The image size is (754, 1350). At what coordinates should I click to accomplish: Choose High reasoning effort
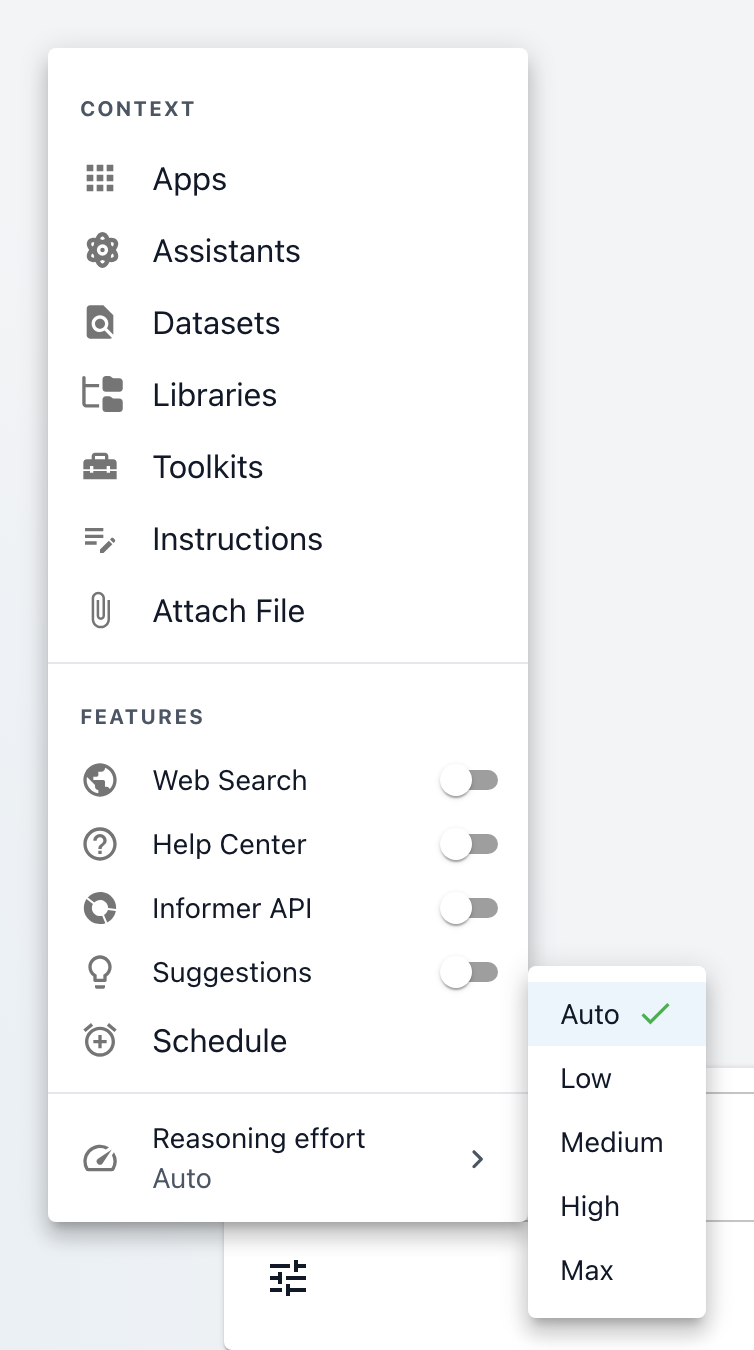pyautogui.click(x=617, y=1206)
